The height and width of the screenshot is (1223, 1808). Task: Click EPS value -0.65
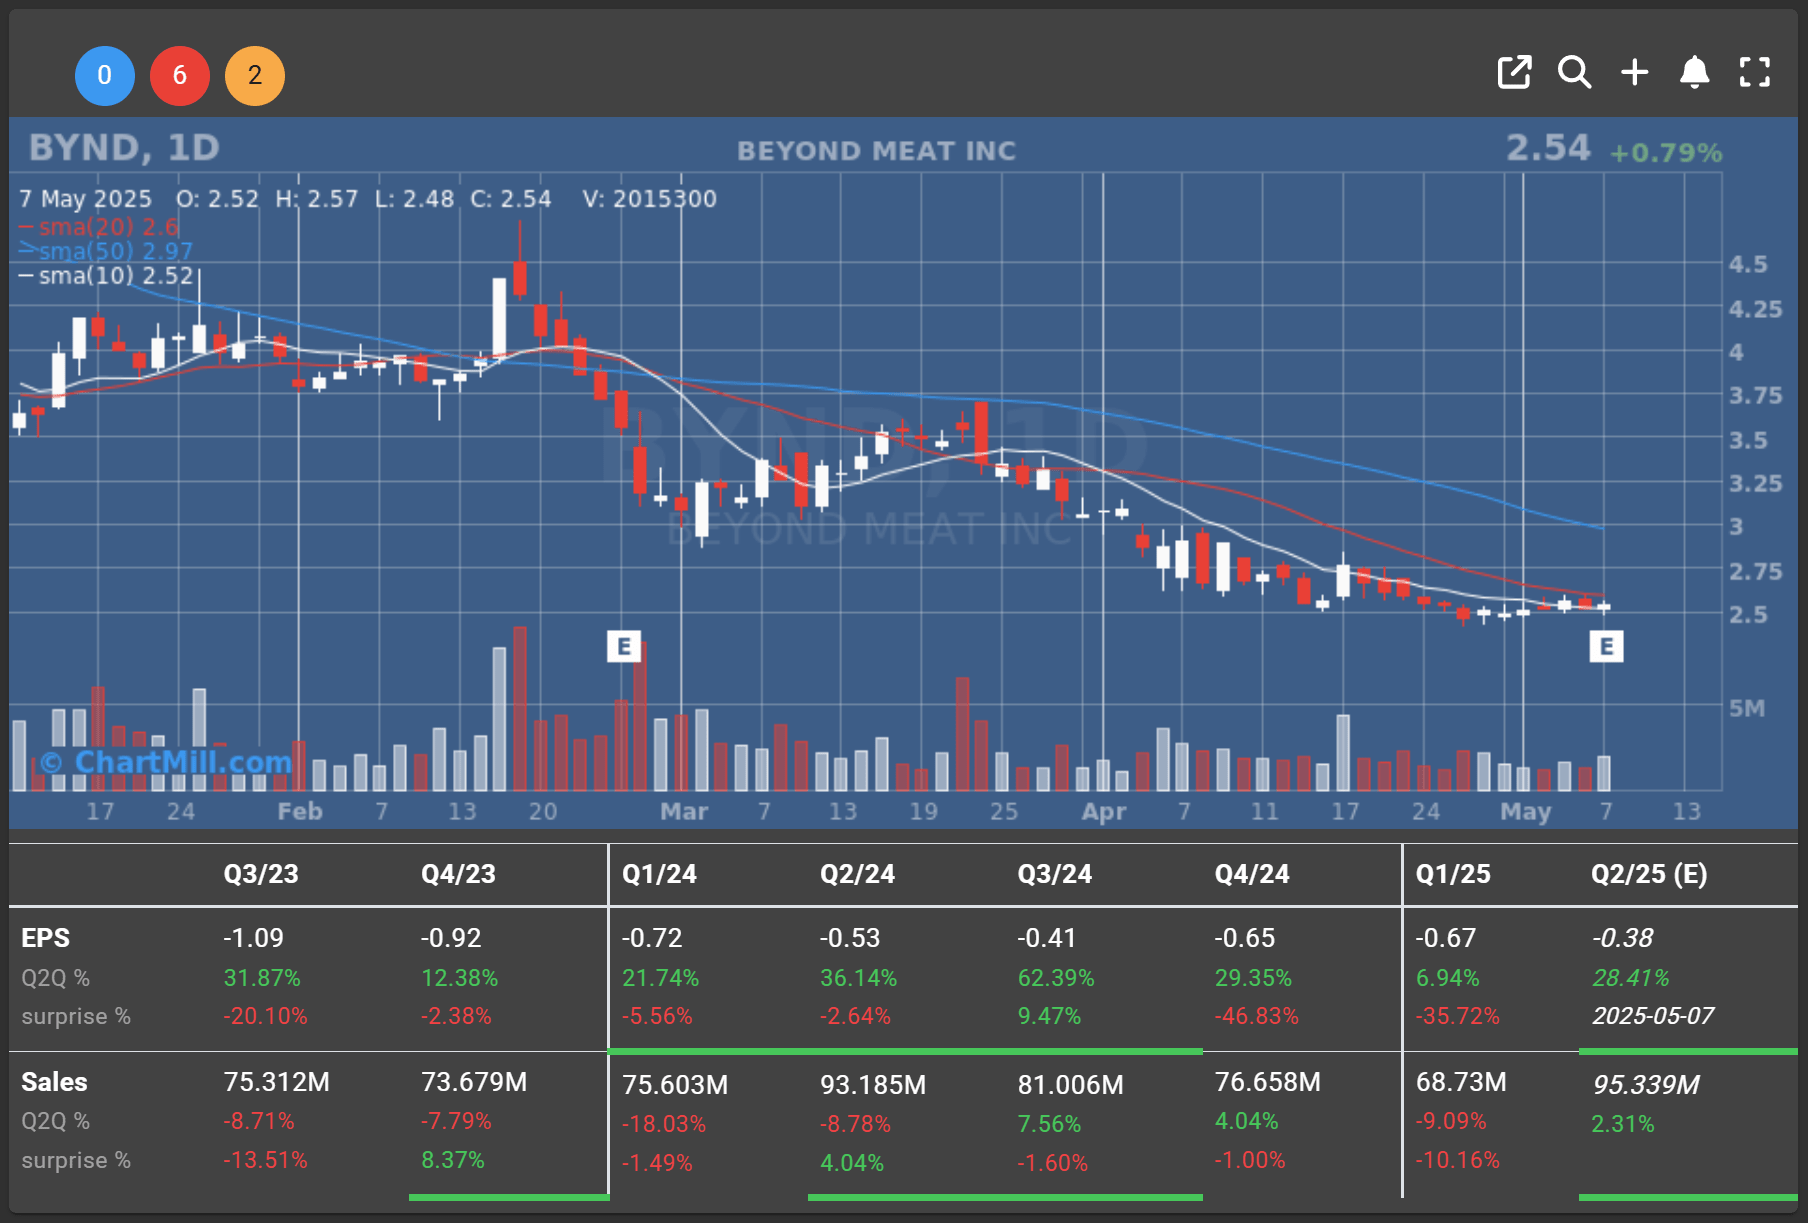click(1245, 938)
